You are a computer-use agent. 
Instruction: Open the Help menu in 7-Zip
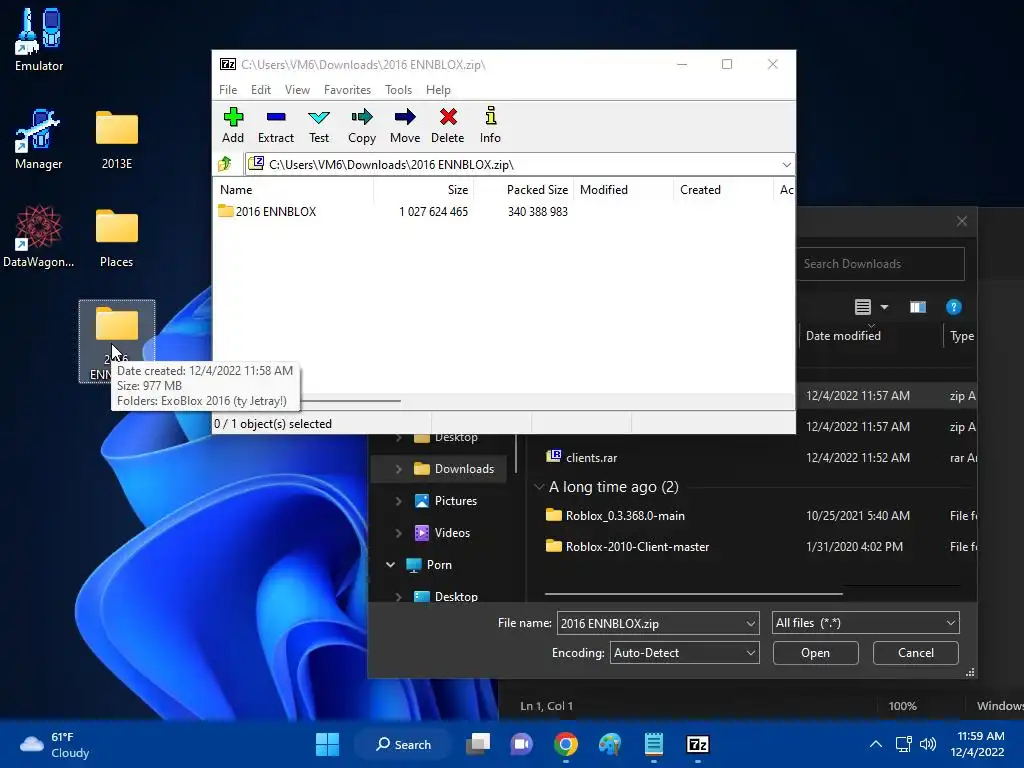[438, 89]
